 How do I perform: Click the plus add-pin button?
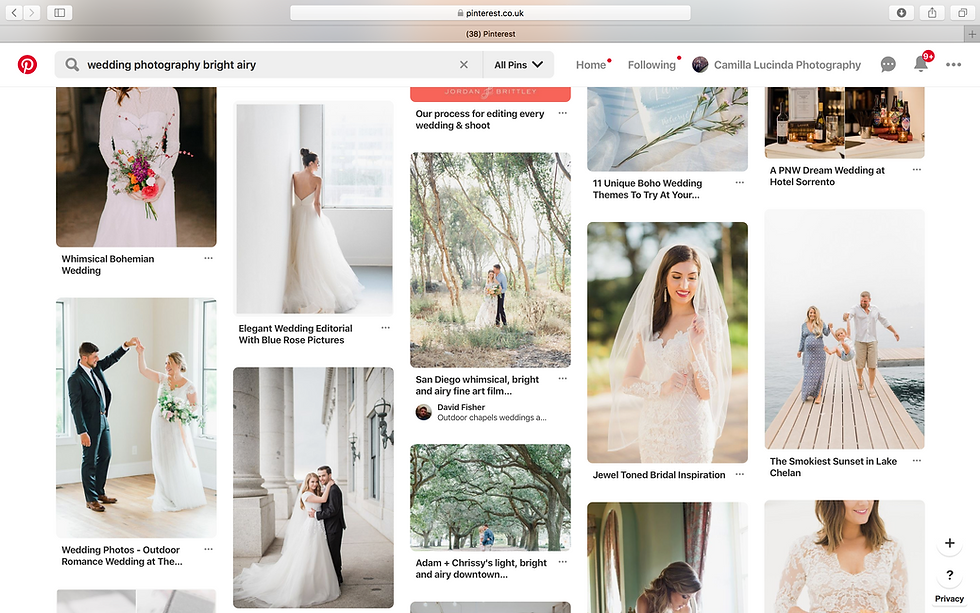(949, 543)
